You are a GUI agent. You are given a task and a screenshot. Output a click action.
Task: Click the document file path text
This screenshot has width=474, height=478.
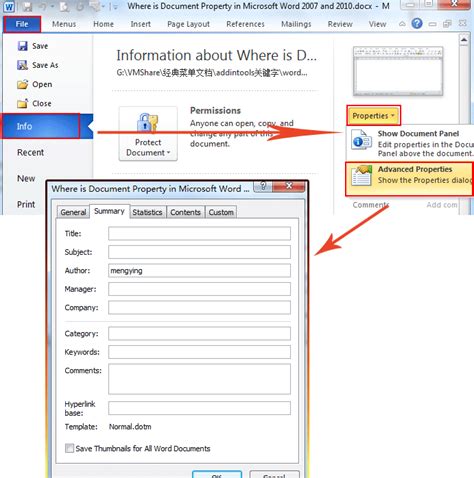coord(212,73)
